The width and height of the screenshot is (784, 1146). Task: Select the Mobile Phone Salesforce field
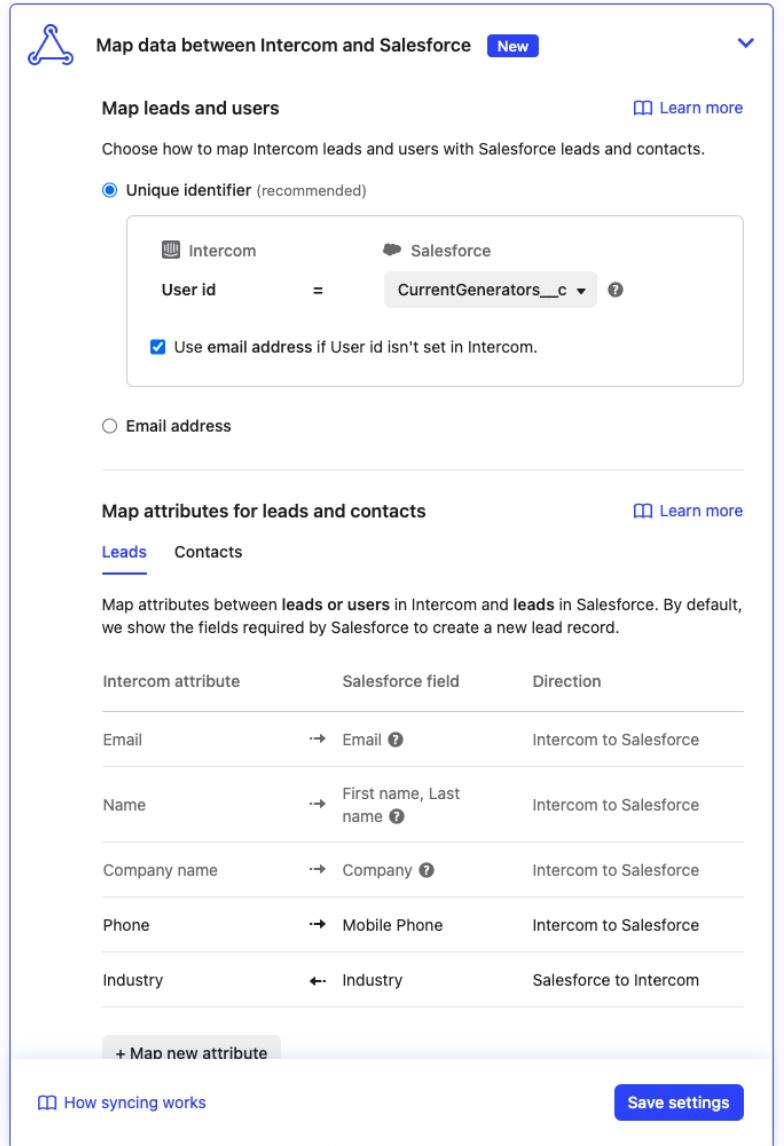[x=392, y=925]
